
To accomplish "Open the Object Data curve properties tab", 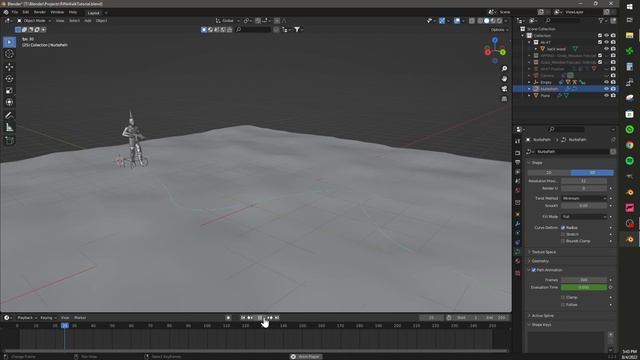I will 518,252.
